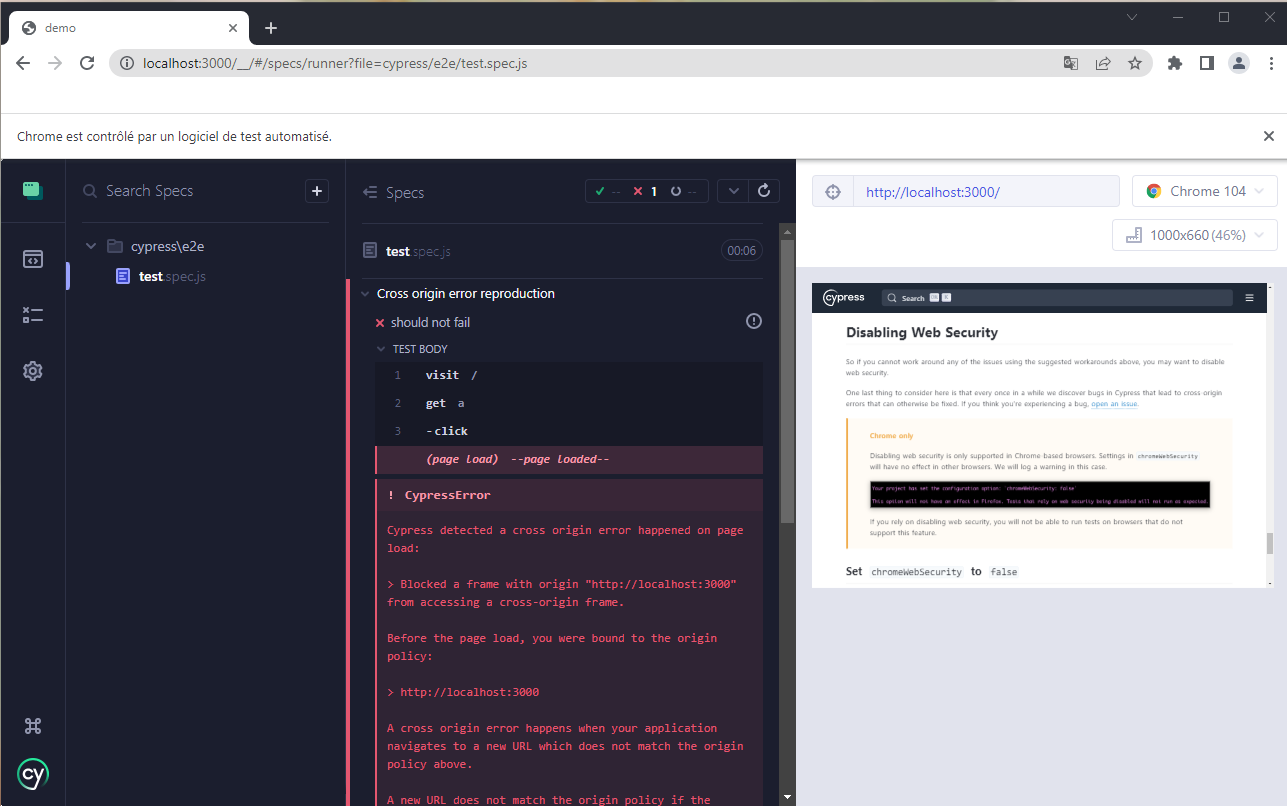Collapse the Specs list arrow icon
1287x806 pixels.
(370, 192)
